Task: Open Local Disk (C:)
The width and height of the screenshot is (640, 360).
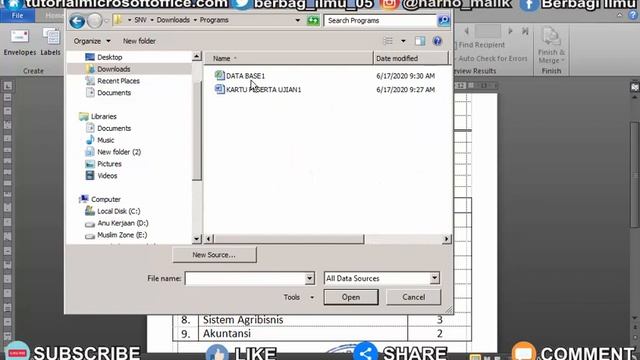Action: (x=112, y=211)
